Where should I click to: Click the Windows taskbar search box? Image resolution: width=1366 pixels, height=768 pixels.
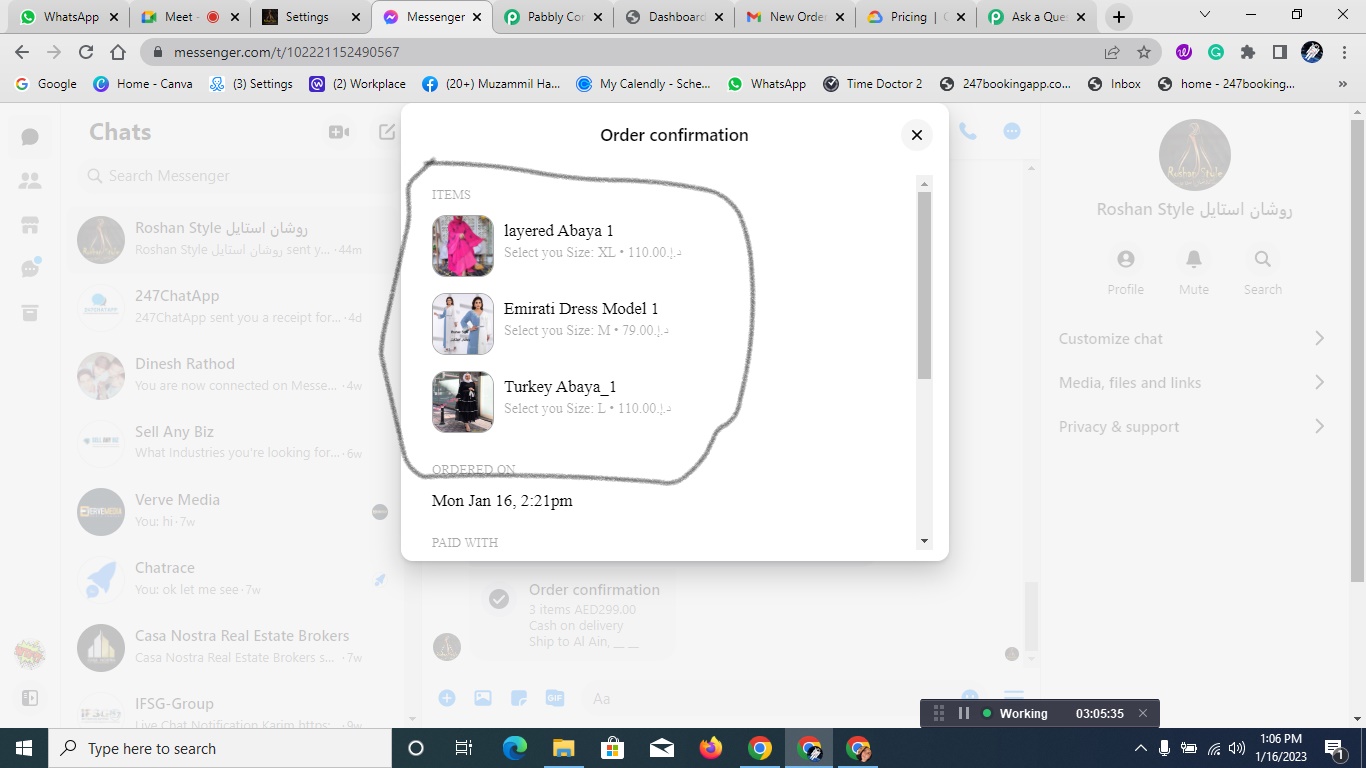(x=220, y=748)
